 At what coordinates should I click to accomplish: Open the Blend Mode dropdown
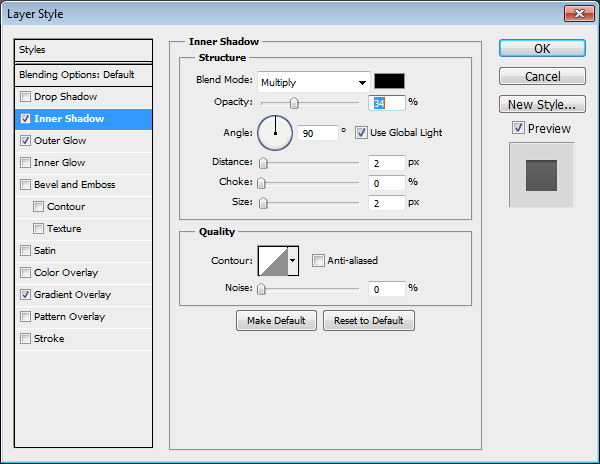[x=313, y=82]
